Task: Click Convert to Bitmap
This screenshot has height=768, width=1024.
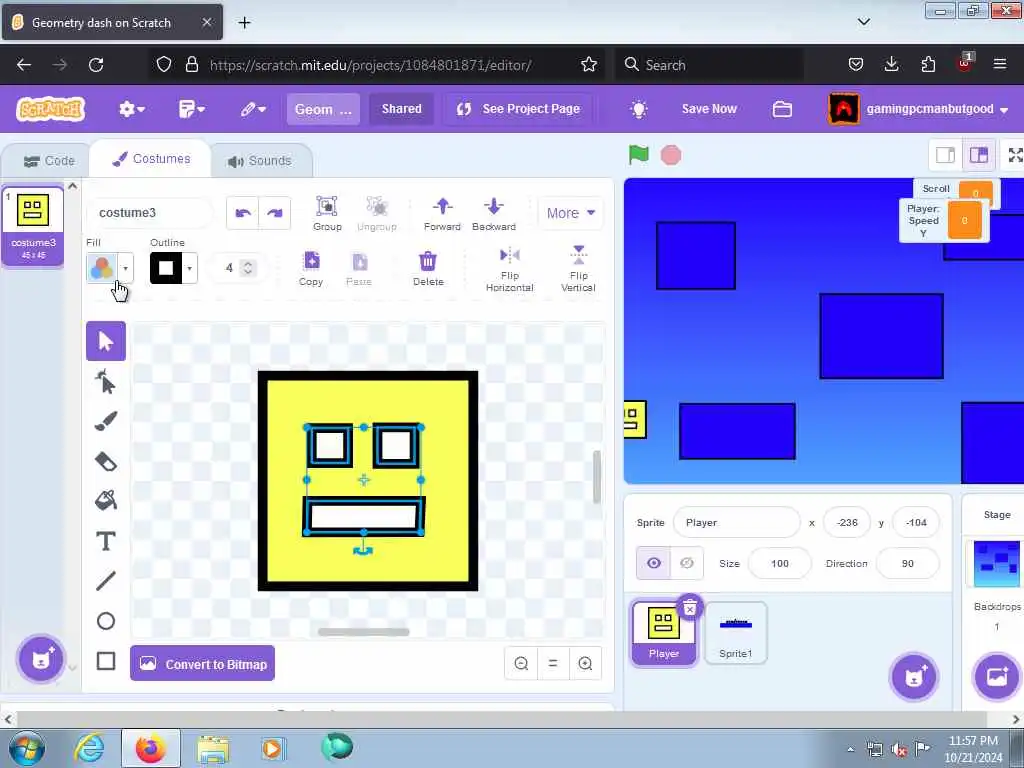Action: tap(202, 664)
